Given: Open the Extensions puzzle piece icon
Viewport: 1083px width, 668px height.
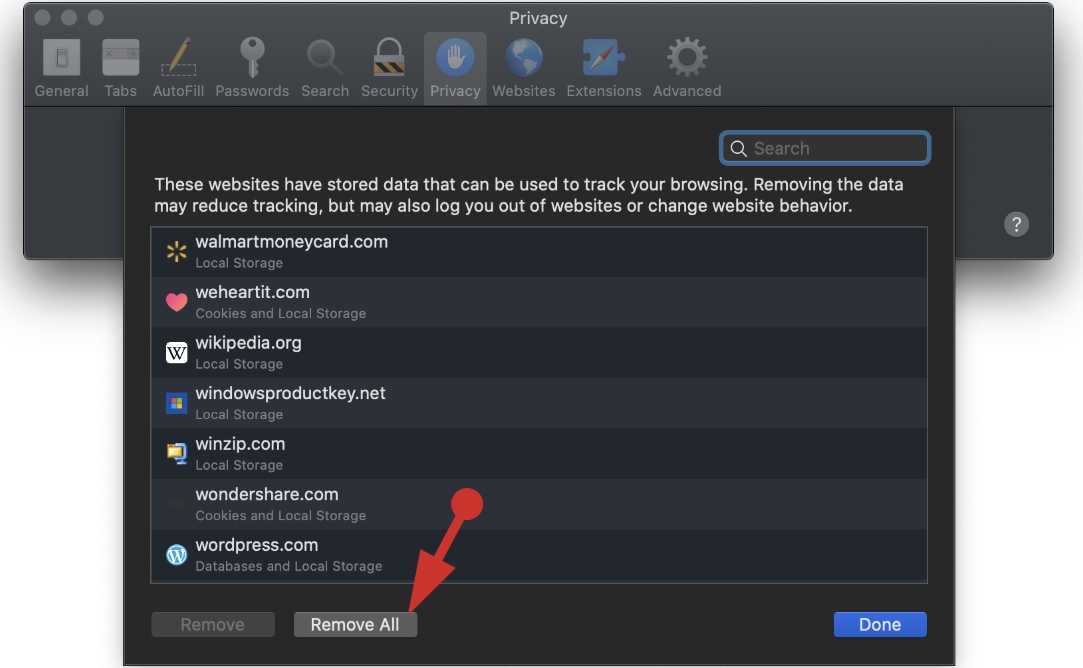Looking at the screenshot, I should pyautogui.click(x=604, y=57).
